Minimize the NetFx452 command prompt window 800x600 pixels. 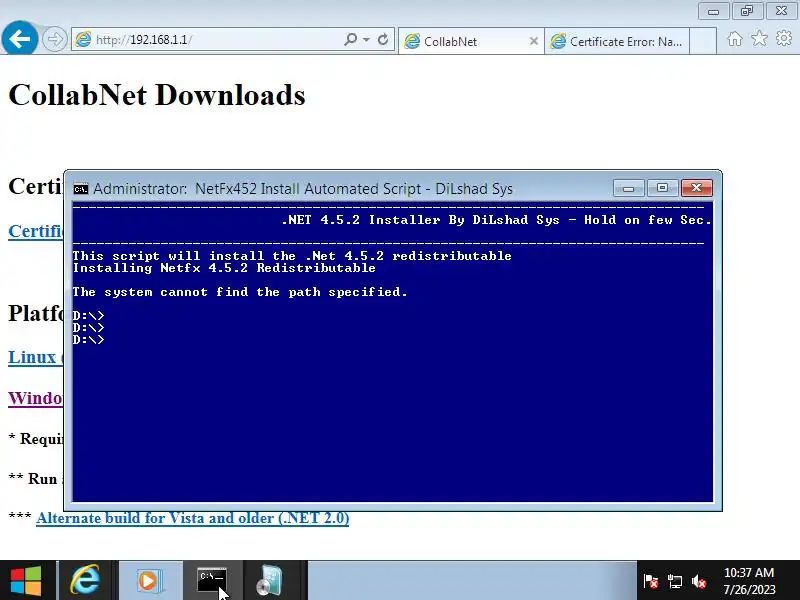(x=629, y=188)
